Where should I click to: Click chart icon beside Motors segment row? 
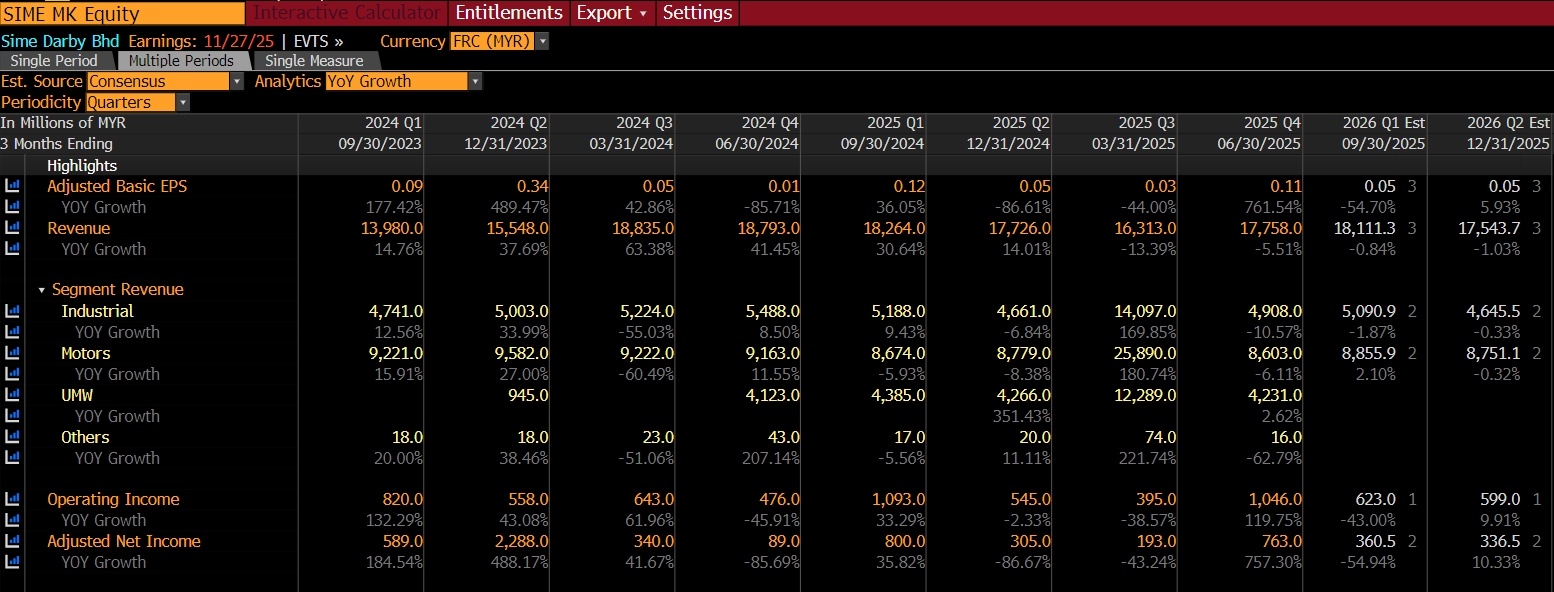[12, 353]
